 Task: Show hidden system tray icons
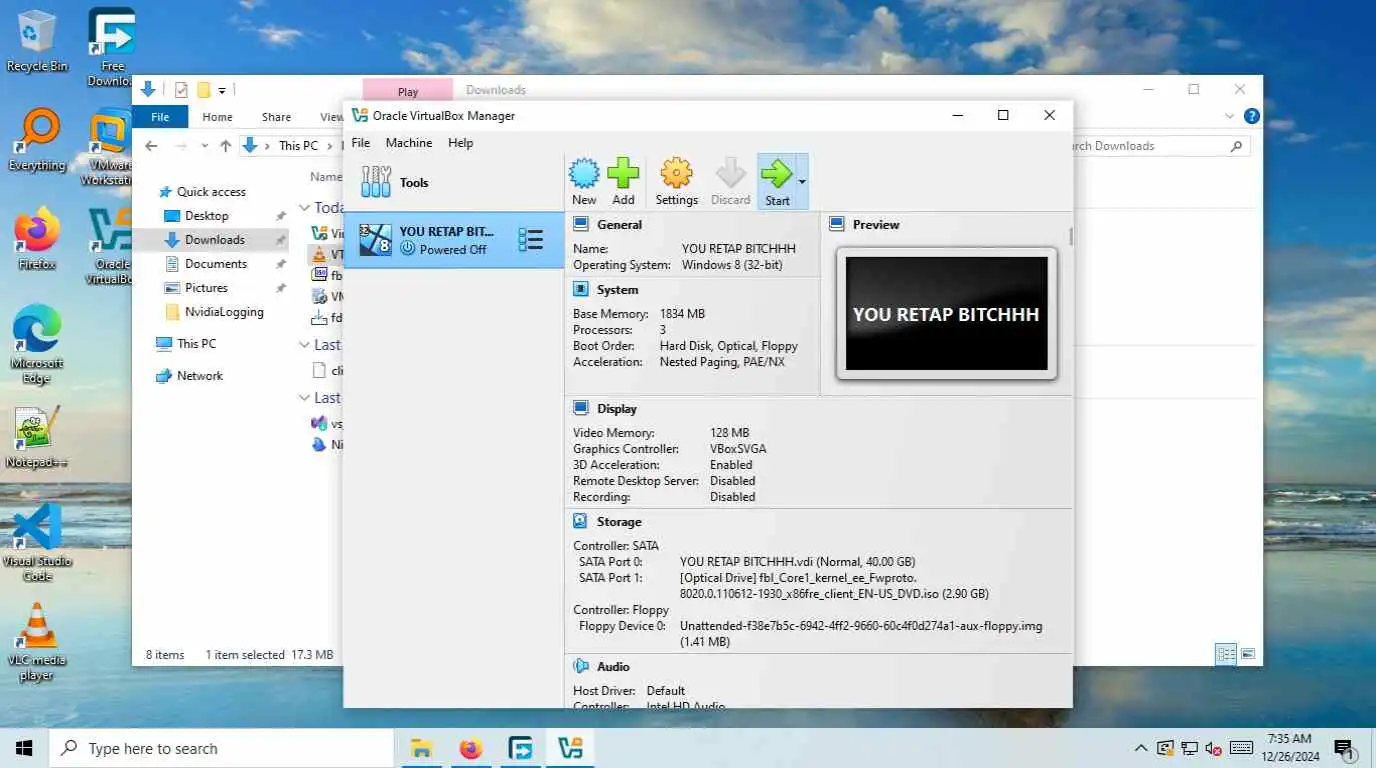(1141, 748)
